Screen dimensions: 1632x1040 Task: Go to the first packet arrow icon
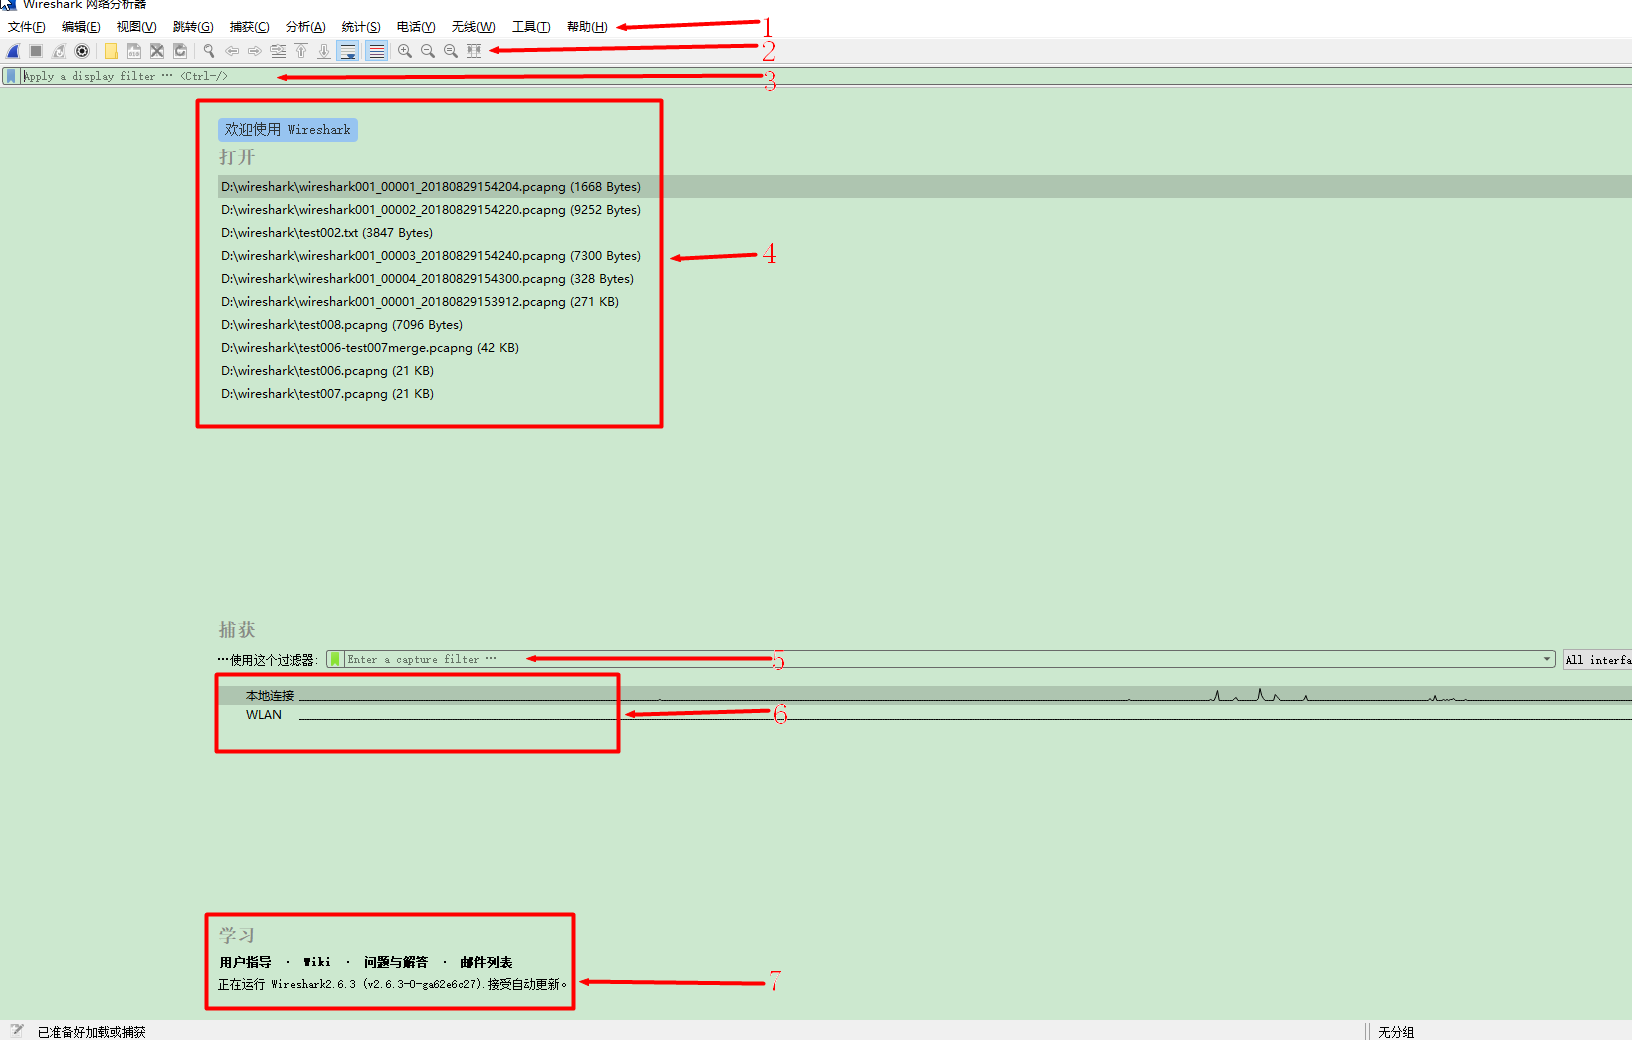(x=301, y=51)
